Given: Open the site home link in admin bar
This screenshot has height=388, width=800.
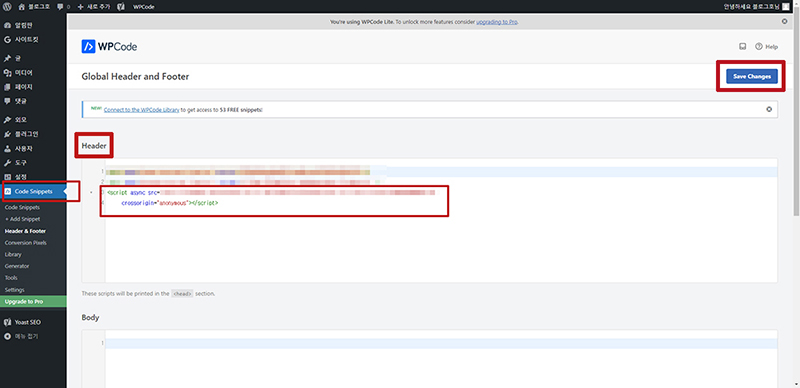Looking at the screenshot, I should click(34, 7).
